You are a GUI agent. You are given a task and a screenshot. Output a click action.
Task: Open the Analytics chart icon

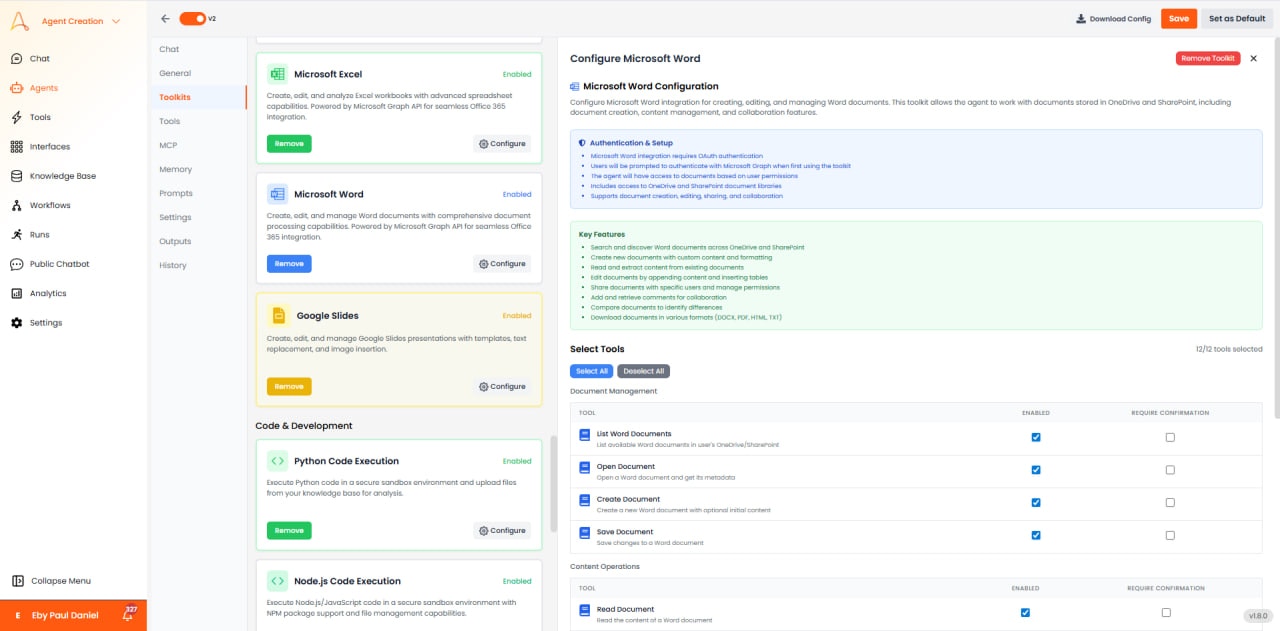click(x=17, y=293)
